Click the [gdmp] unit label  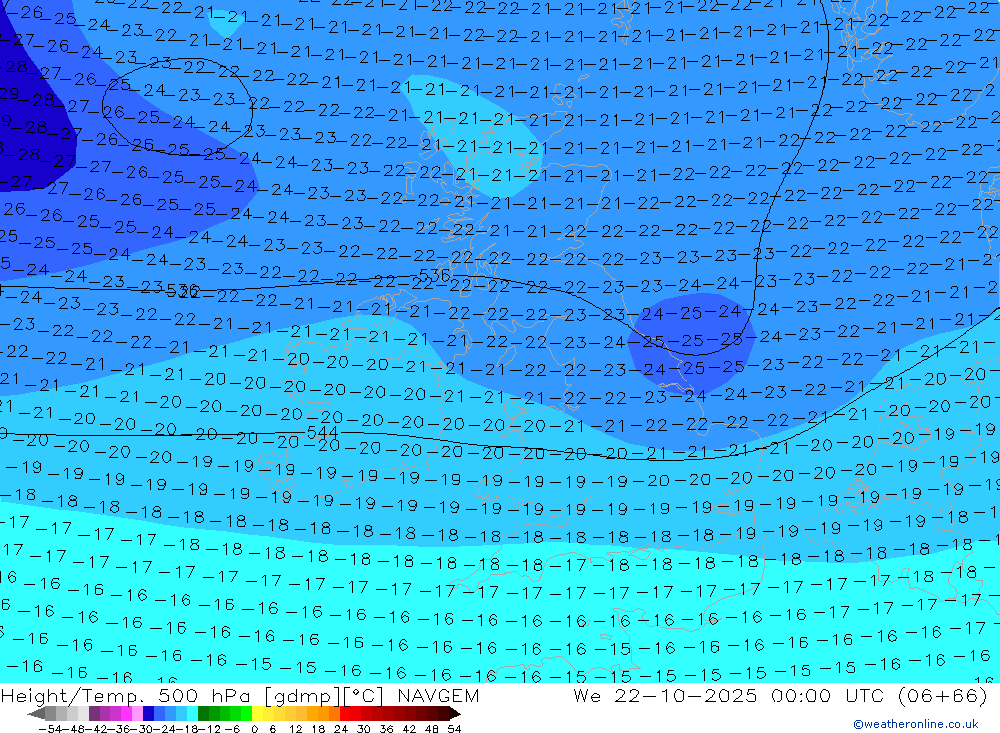coord(302,696)
